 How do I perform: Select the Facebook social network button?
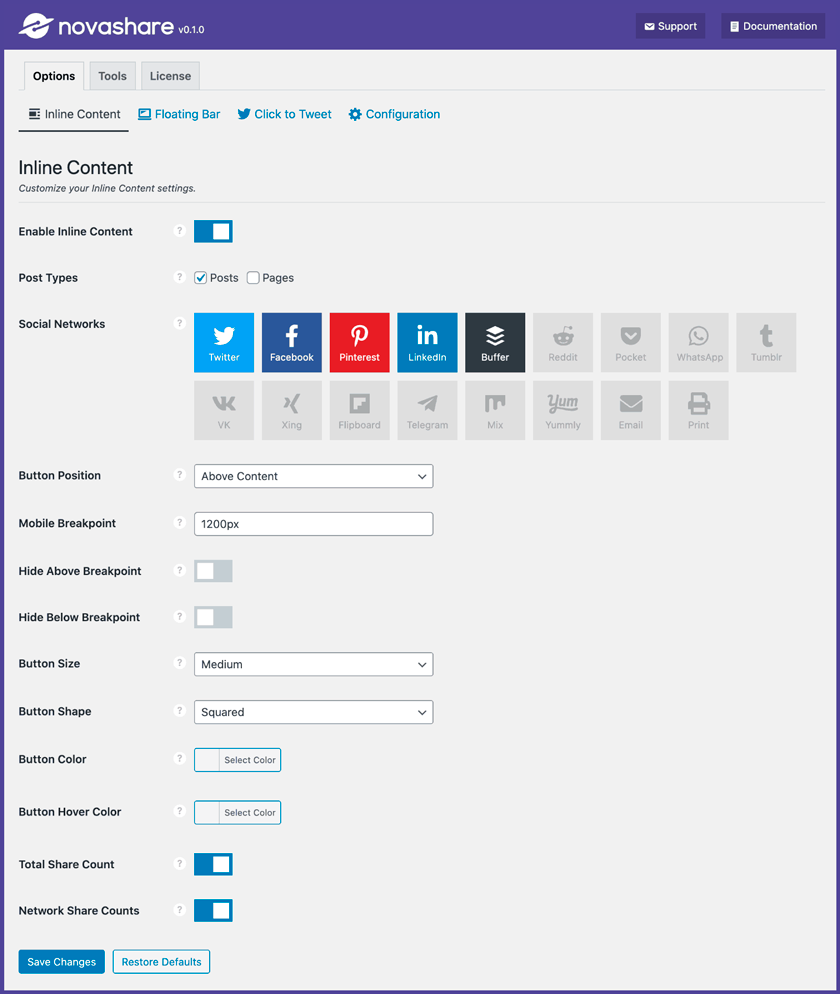tap(292, 342)
